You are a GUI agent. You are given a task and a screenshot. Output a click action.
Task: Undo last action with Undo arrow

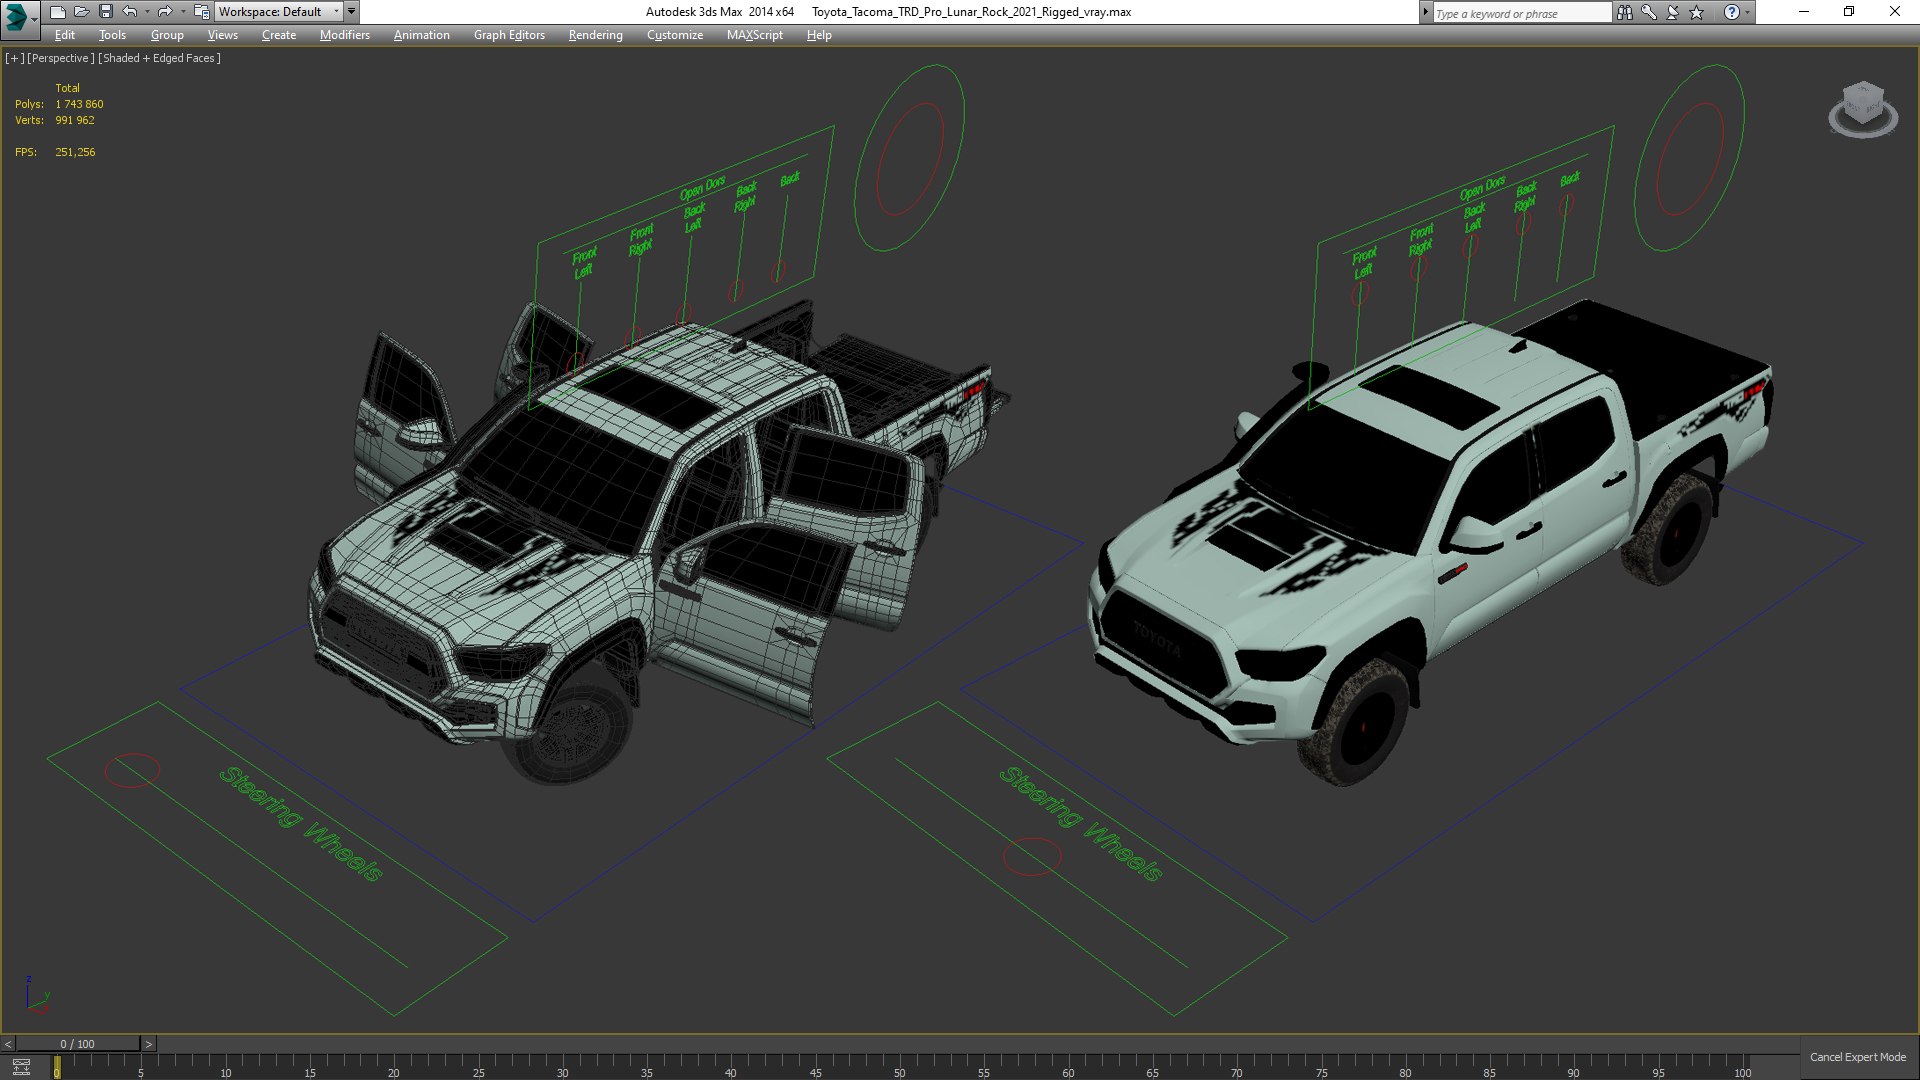[130, 12]
